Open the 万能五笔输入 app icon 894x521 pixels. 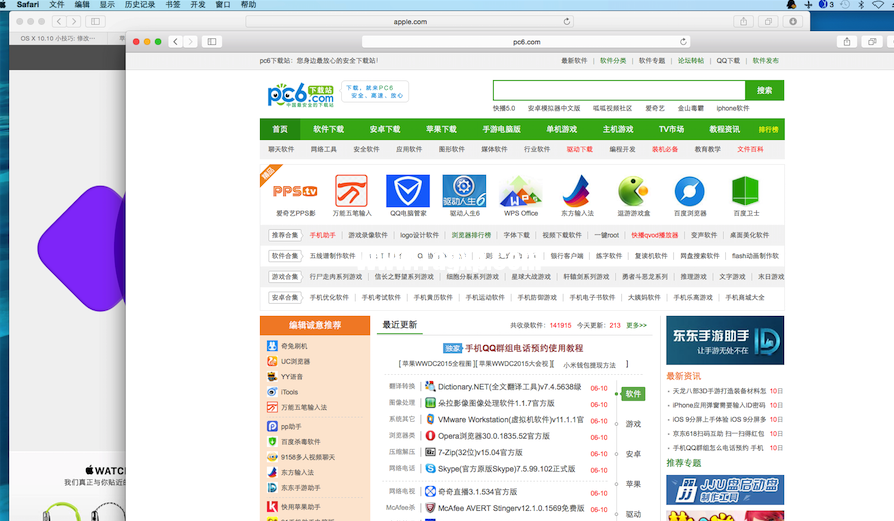tap(351, 191)
